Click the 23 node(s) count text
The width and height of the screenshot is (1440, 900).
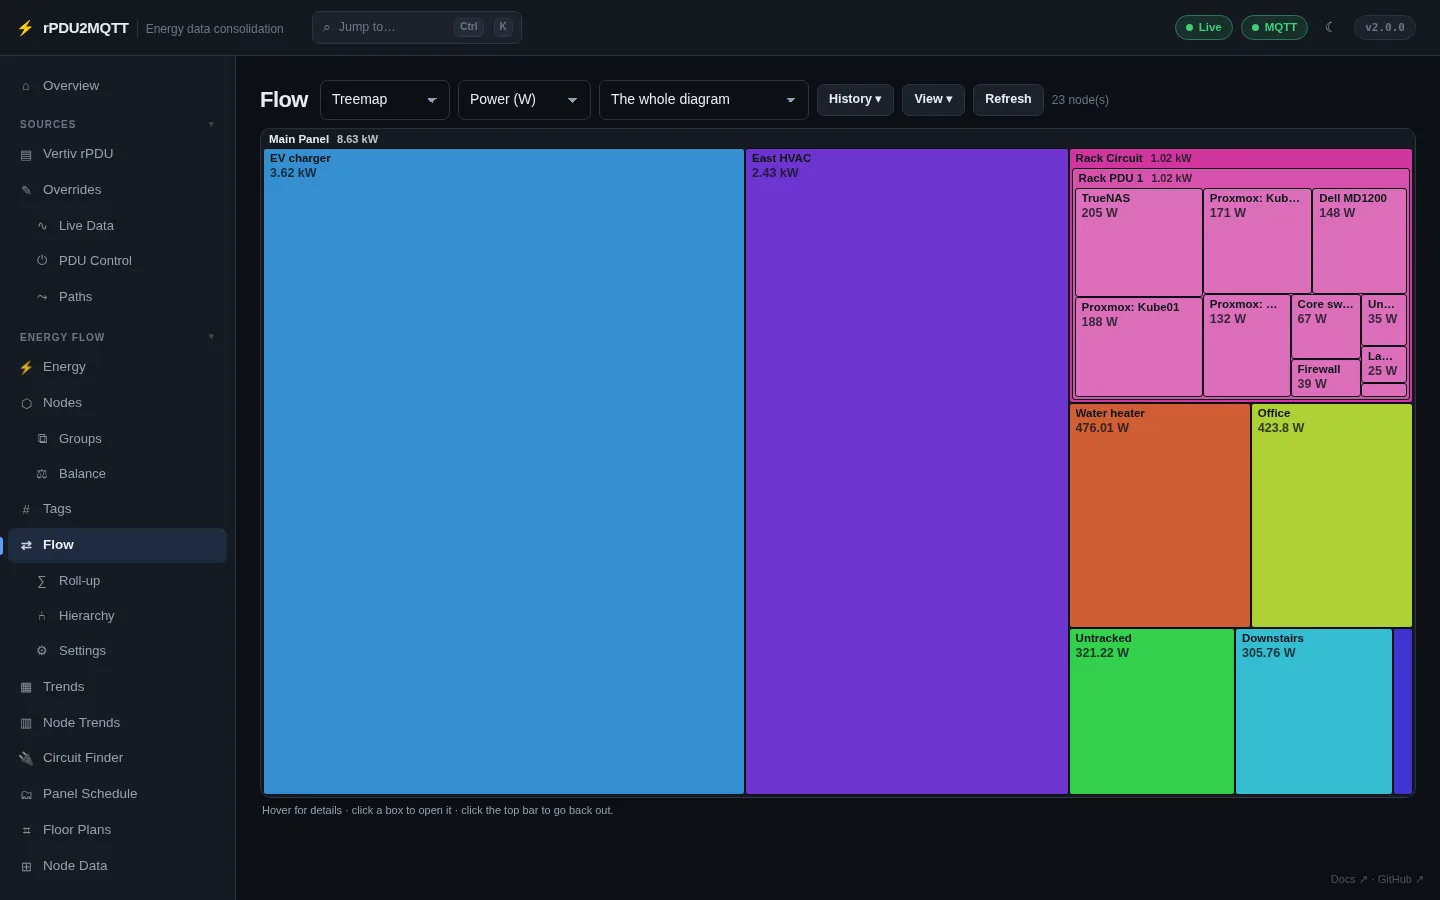1080,100
